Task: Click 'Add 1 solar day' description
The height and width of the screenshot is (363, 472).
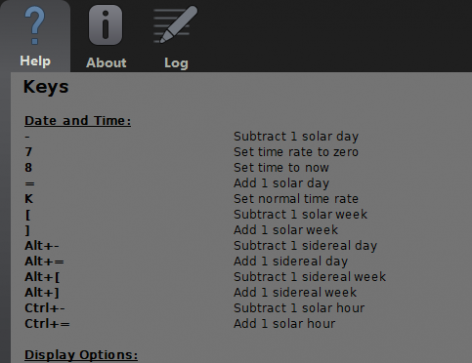Action: [281, 183]
